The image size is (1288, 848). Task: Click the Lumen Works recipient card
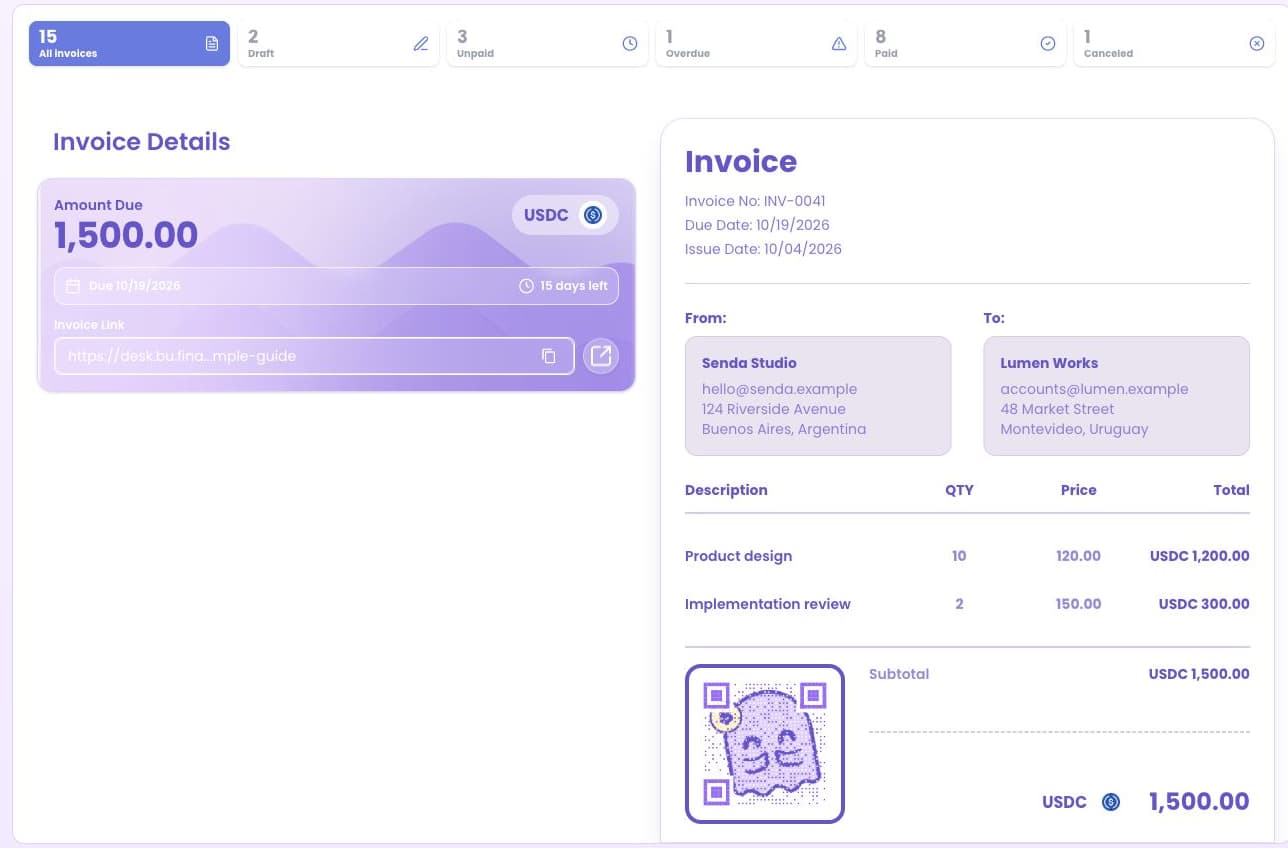coord(1117,396)
